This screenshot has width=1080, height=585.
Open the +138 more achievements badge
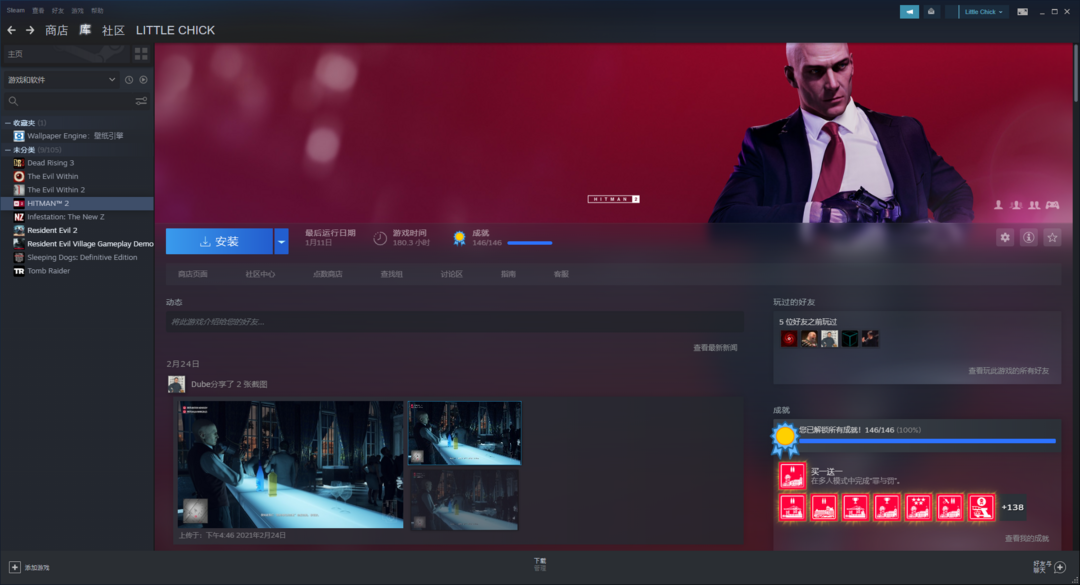(x=1012, y=507)
